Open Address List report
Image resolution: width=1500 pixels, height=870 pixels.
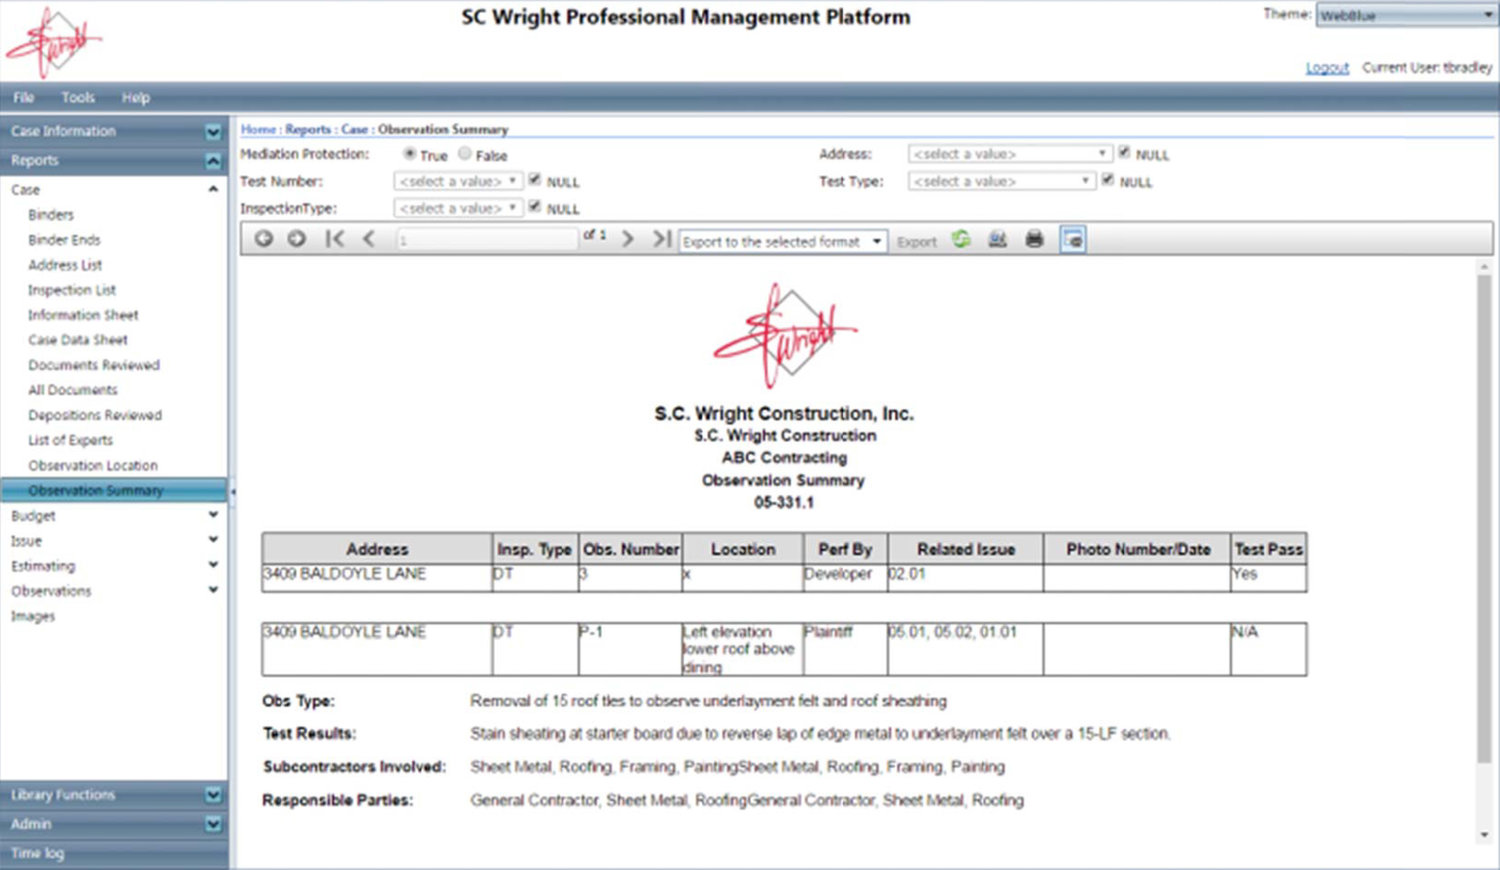tap(65, 265)
